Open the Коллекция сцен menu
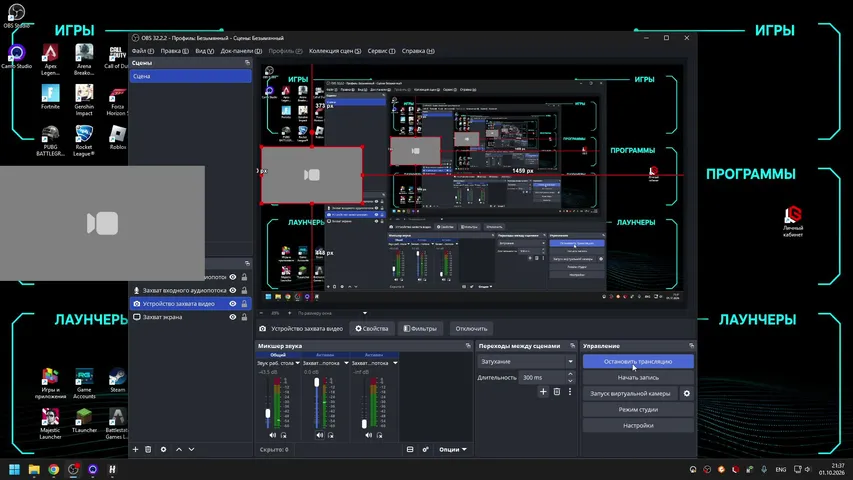Viewport: 853px width, 480px height. point(335,51)
